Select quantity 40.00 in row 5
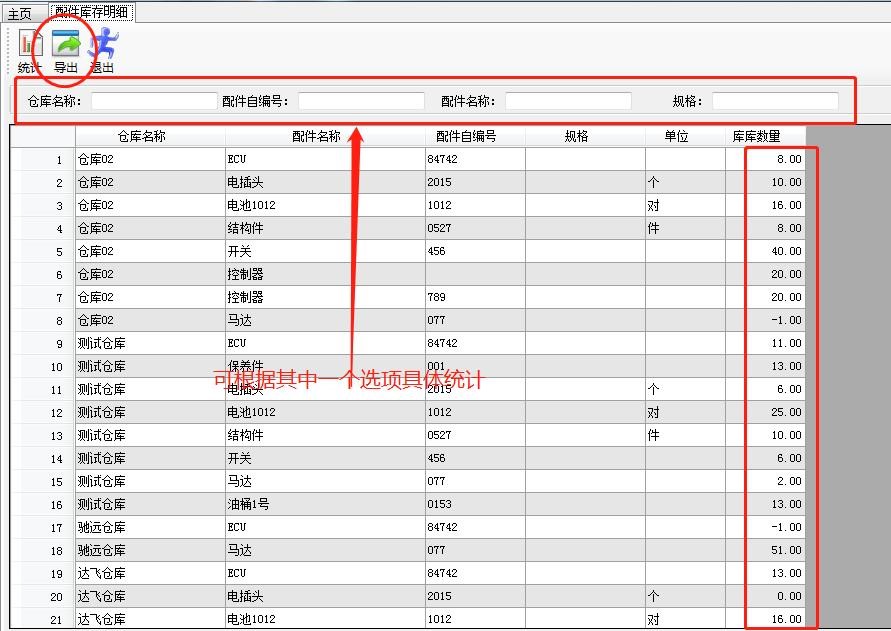Image resolution: width=891 pixels, height=631 pixels. click(x=765, y=251)
